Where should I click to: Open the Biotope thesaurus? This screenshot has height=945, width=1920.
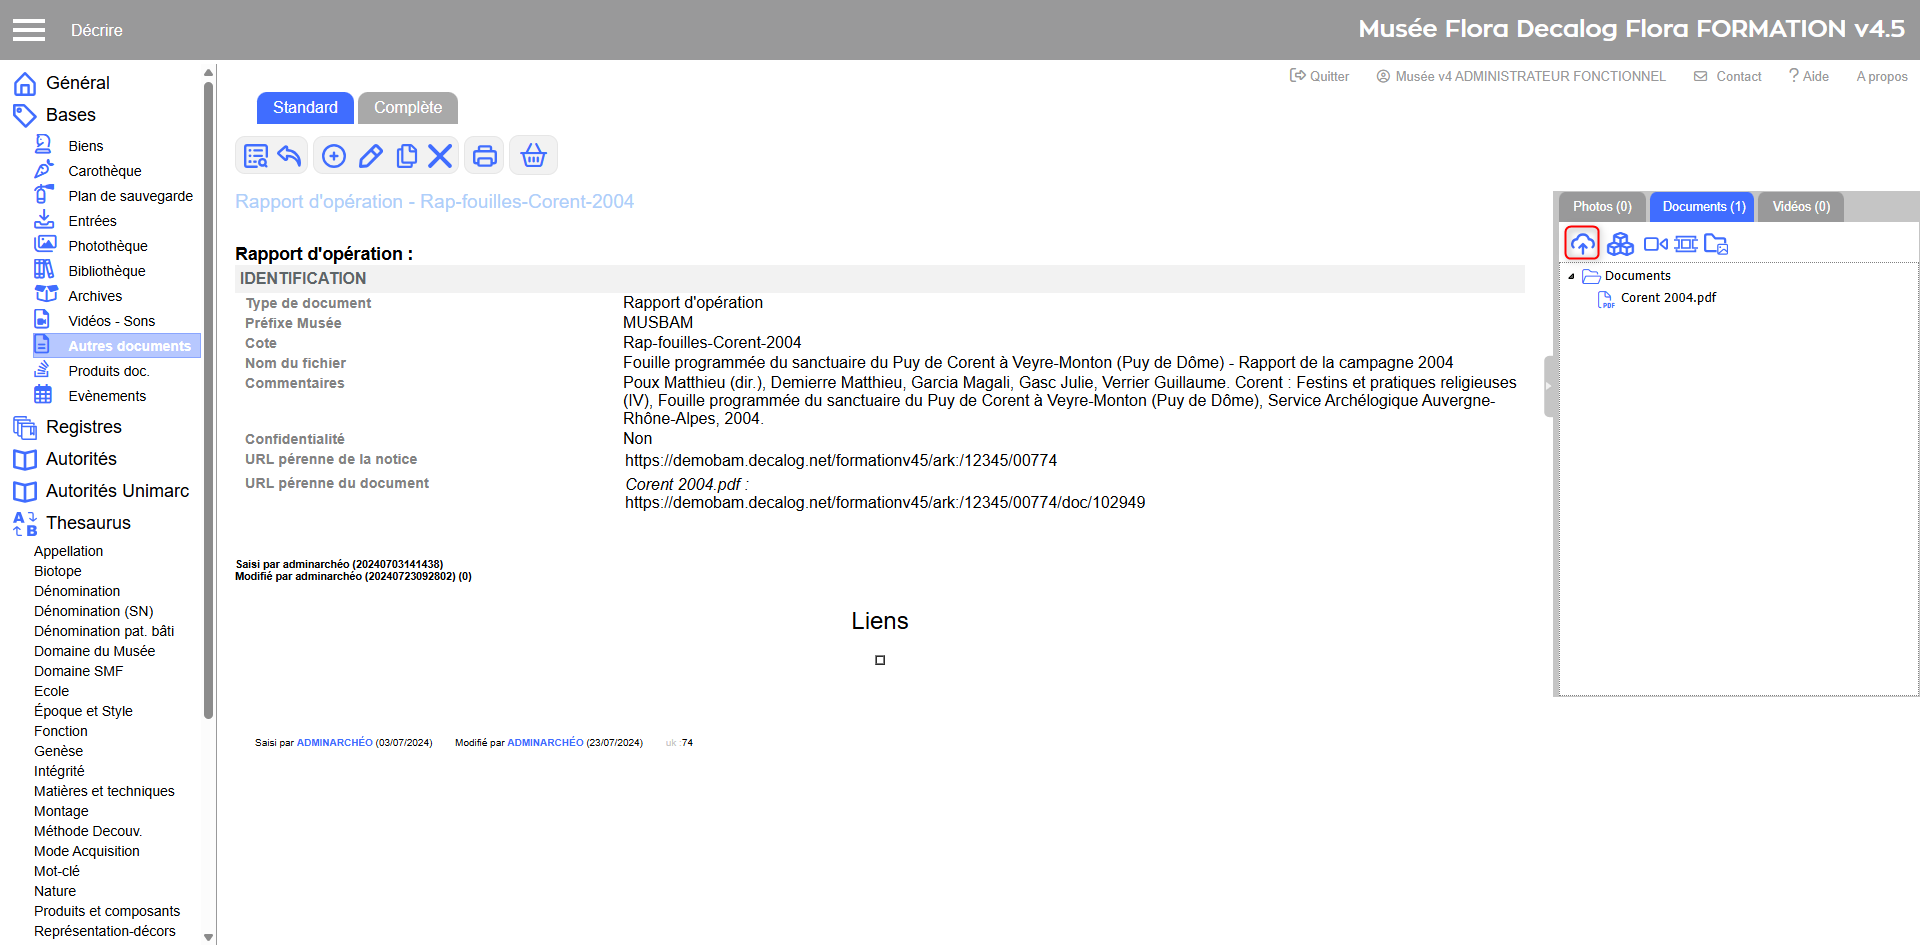58,571
